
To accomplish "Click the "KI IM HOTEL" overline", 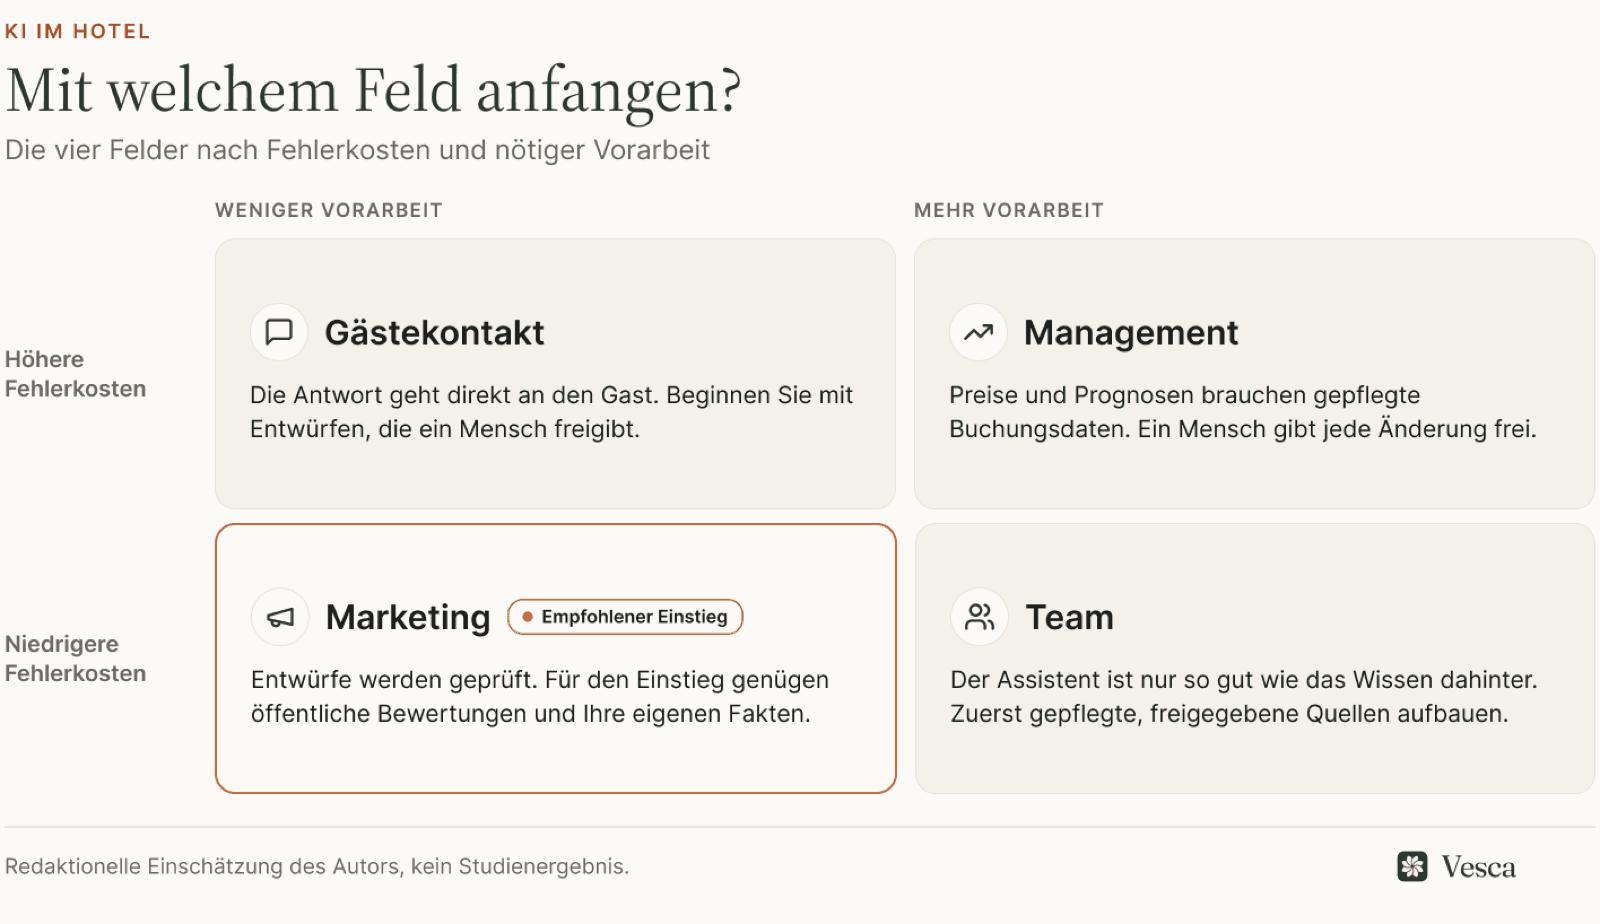I will [x=78, y=31].
